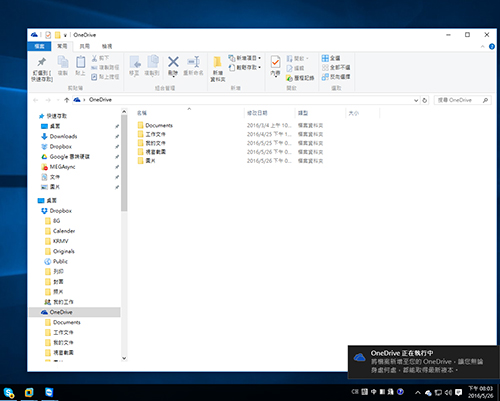Image resolution: width=500 pixels, height=401 pixels.
Task: Show hidden system tray icons chevron
Action: [x=417, y=392]
